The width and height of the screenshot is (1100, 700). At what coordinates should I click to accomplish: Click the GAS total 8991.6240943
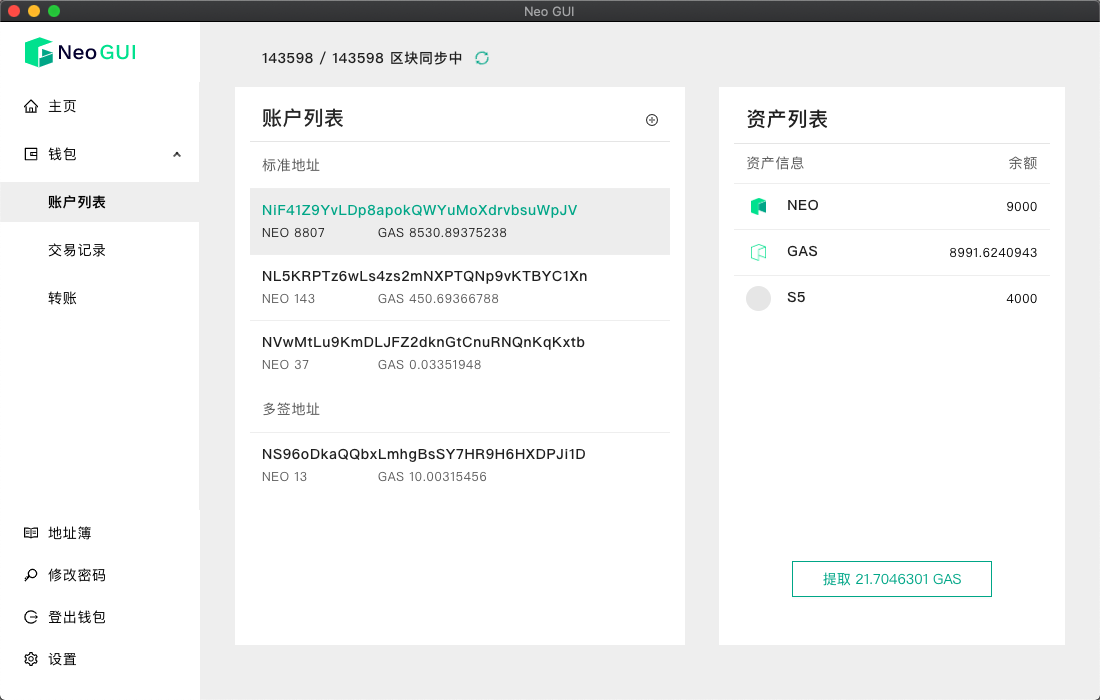[993, 253]
